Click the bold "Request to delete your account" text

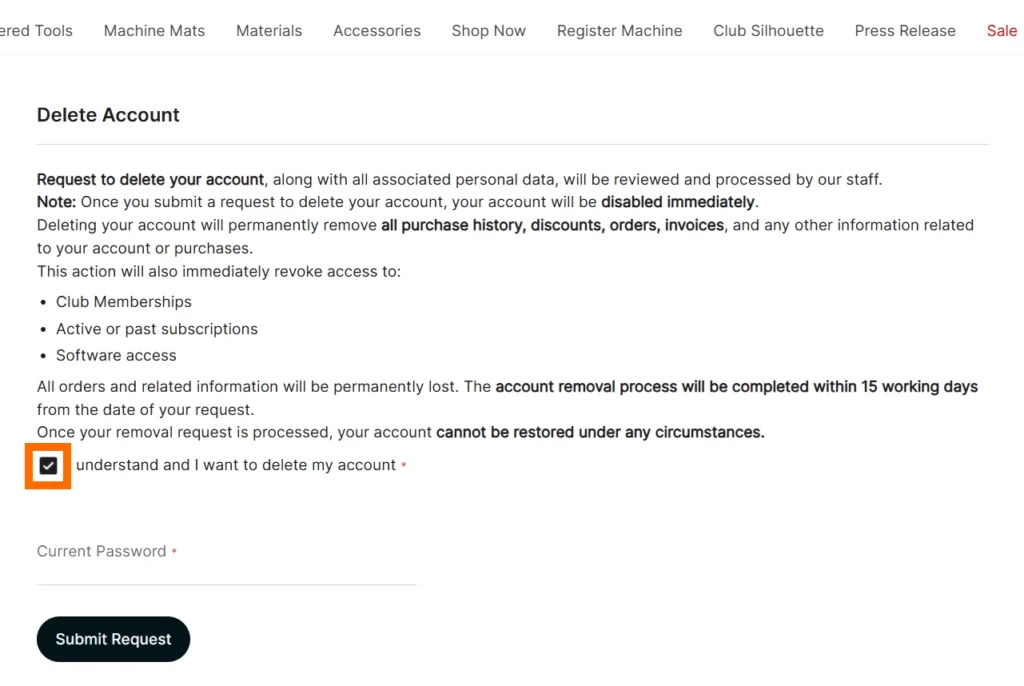150,180
